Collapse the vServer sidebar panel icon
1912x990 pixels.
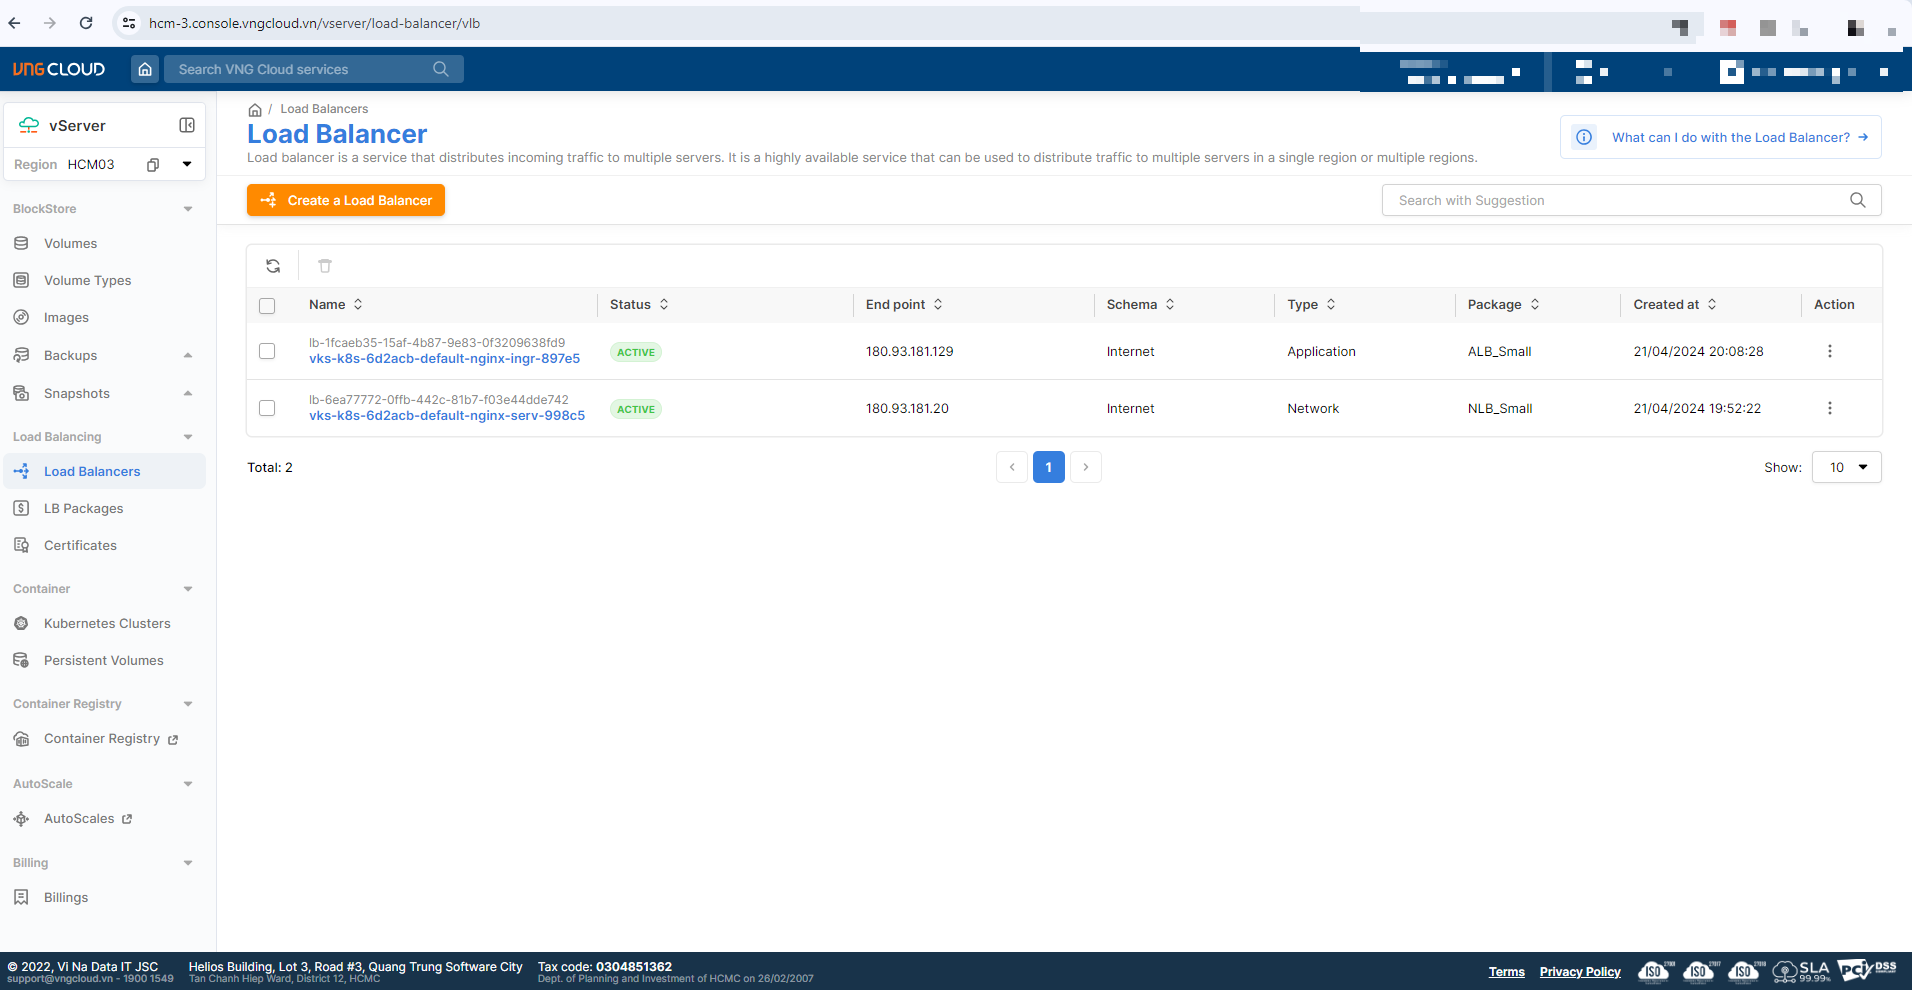tap(187, 125)
